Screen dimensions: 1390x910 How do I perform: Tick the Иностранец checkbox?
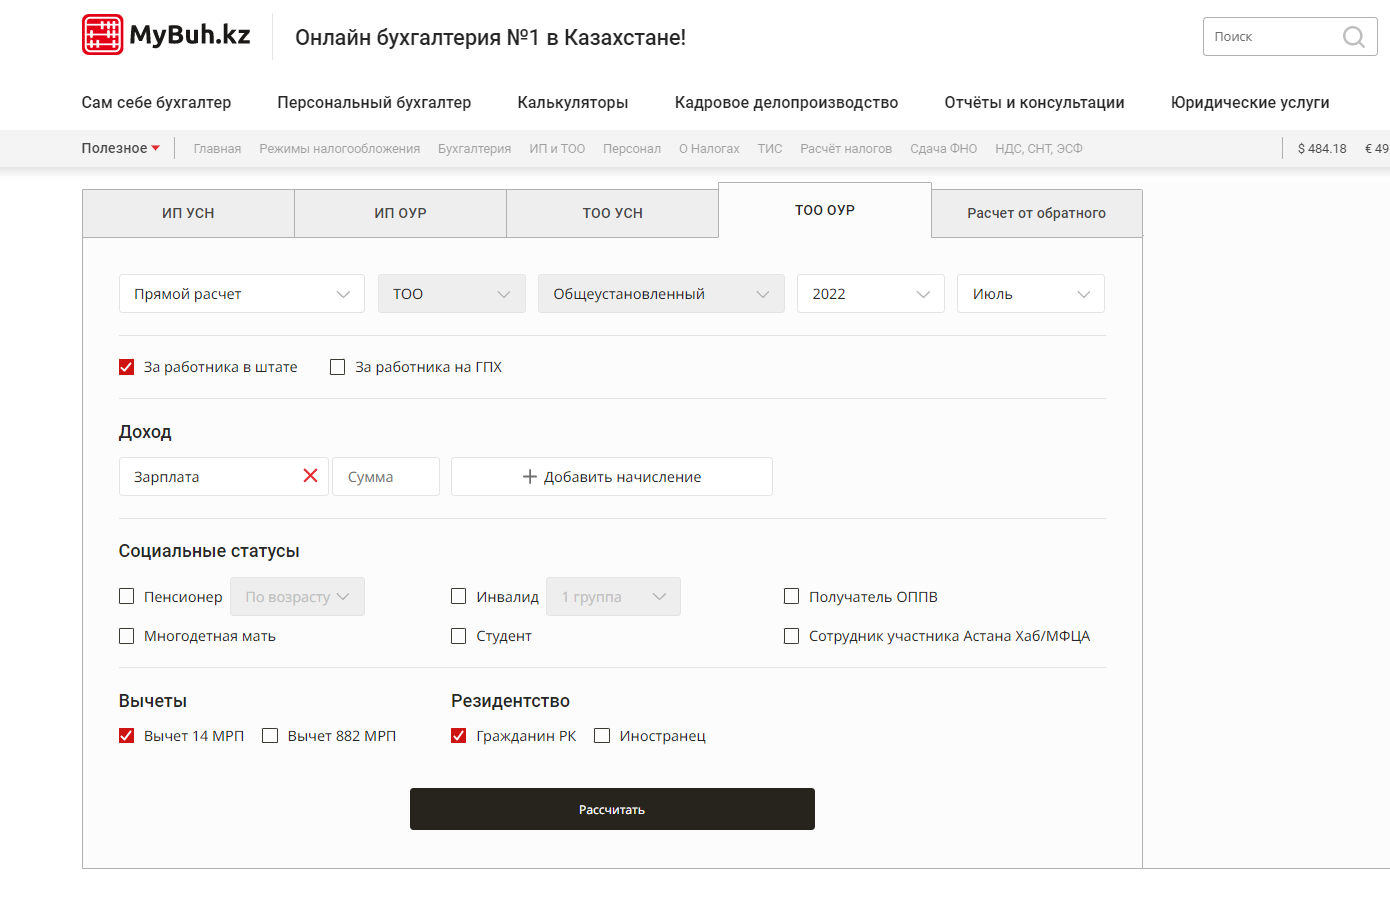pos(602,736)
